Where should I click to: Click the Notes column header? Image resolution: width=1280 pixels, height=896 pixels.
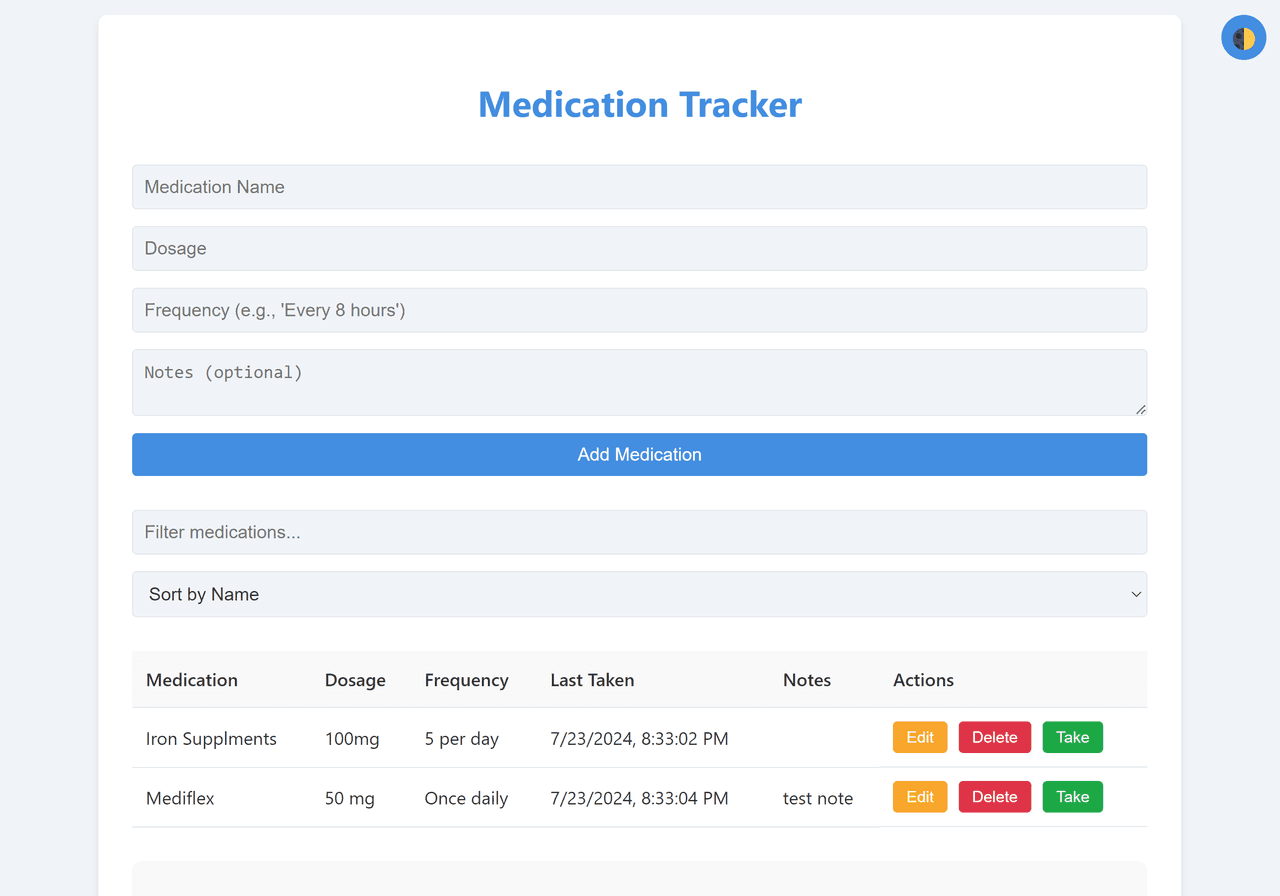(x=807, y=680)
